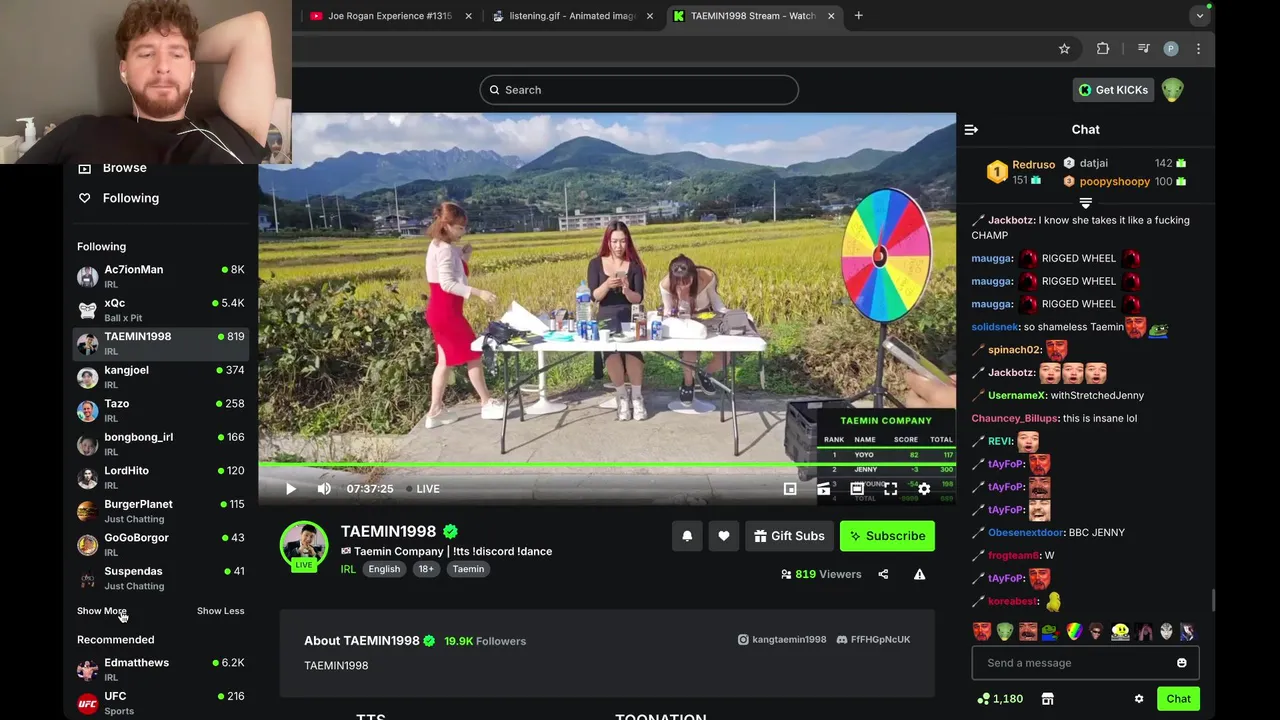Report the stream via warning icon
This screenshot has width=1280, height=720.
[919, 574]
